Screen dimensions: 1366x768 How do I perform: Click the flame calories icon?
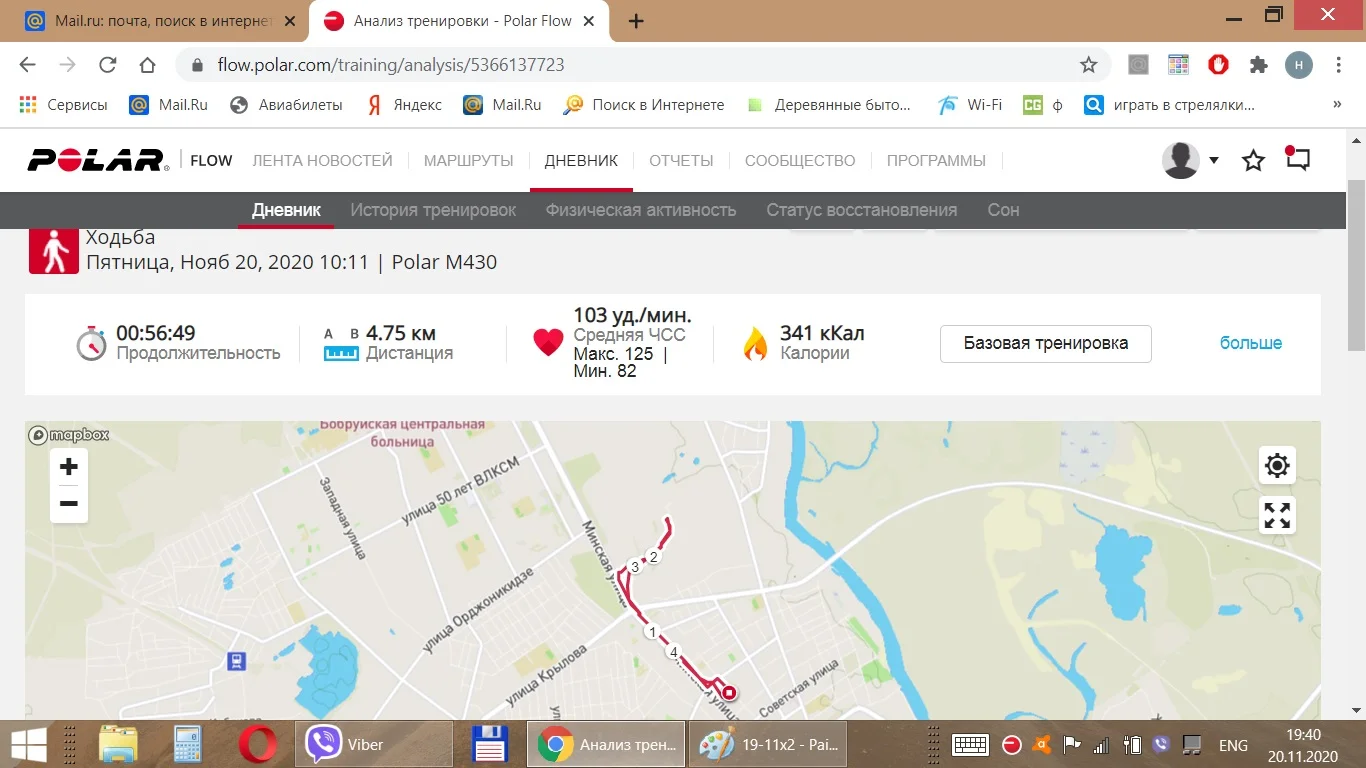pos(755,343)
